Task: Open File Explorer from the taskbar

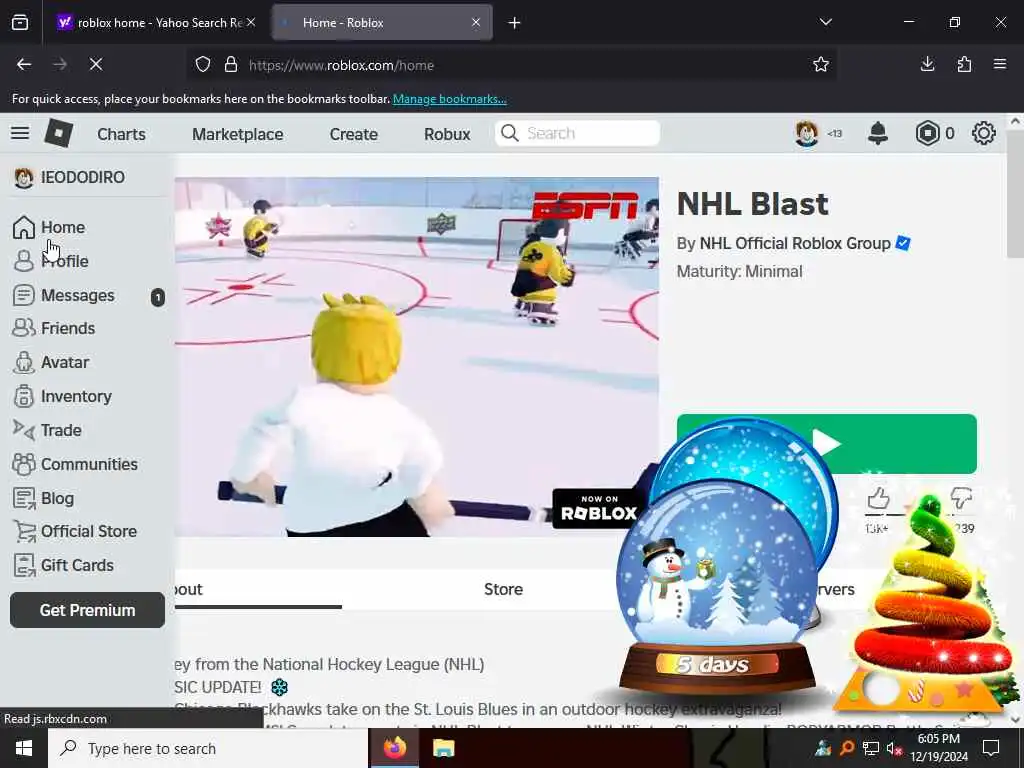Action: [443, 748]
